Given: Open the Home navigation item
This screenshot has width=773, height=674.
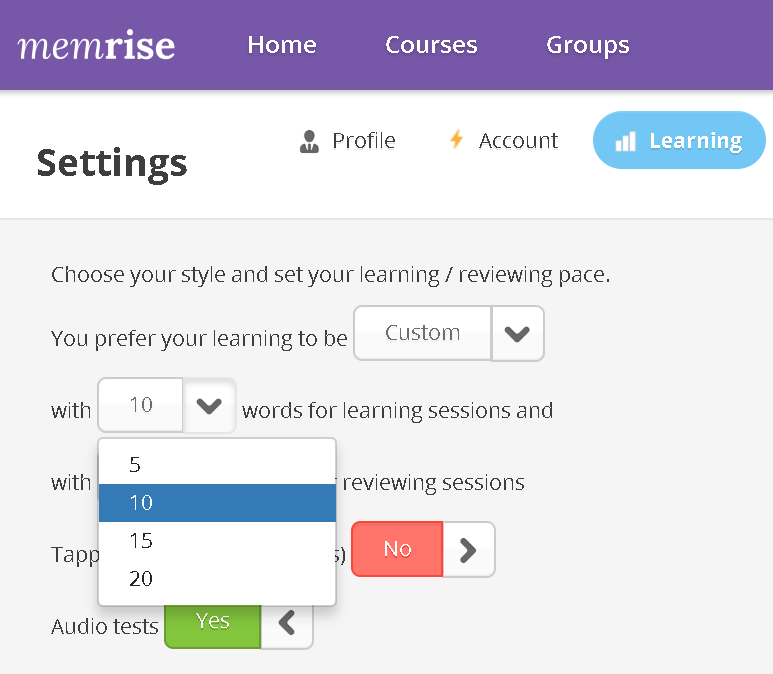Looking at the screenshot, I should pos(282,45).
